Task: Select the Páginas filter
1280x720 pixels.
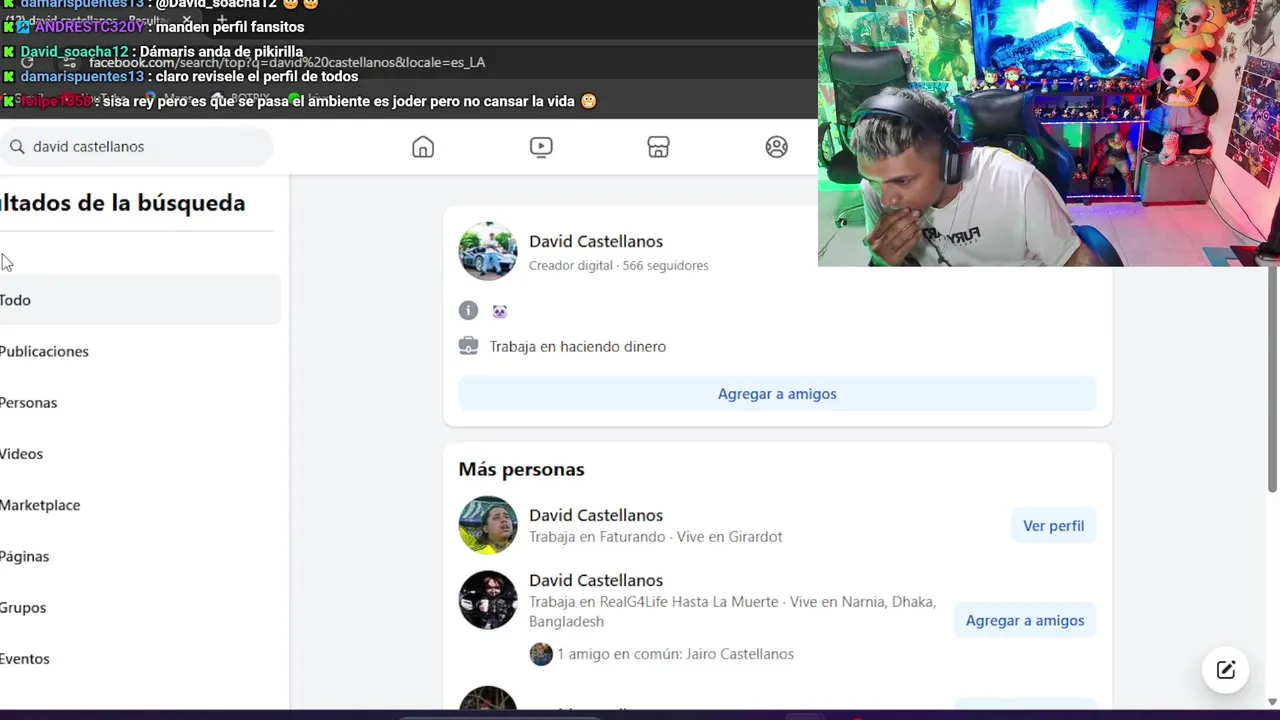Action: [x=139, y=556]
